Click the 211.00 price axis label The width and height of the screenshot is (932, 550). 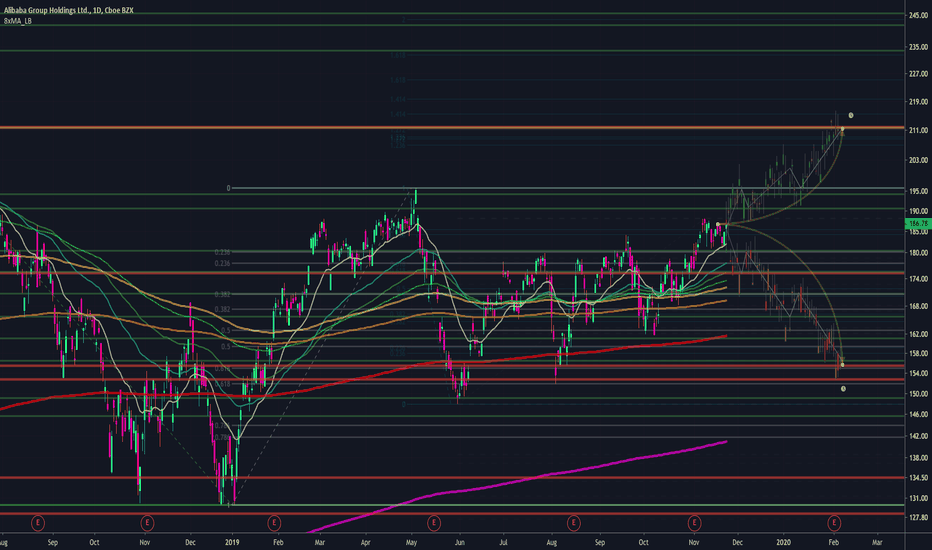918,130
